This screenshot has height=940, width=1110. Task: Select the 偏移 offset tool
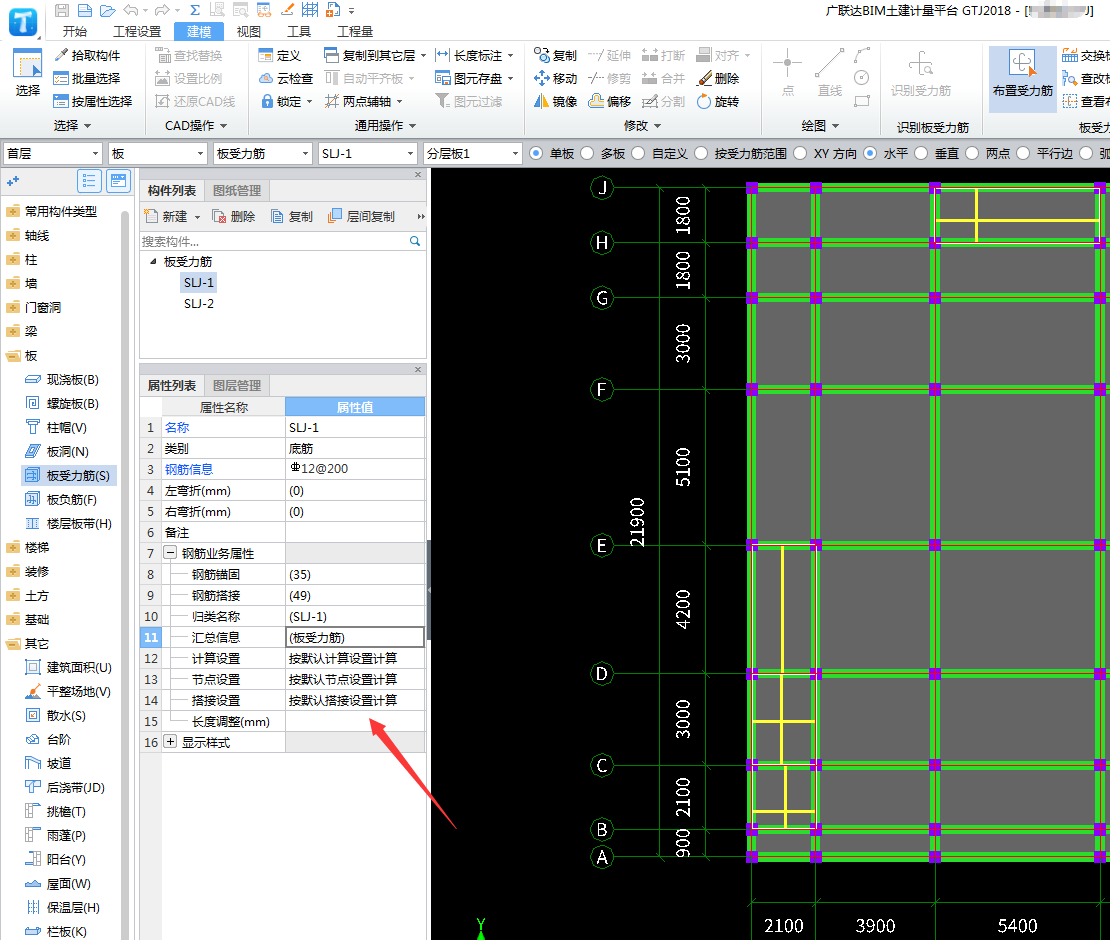[610, 101]
